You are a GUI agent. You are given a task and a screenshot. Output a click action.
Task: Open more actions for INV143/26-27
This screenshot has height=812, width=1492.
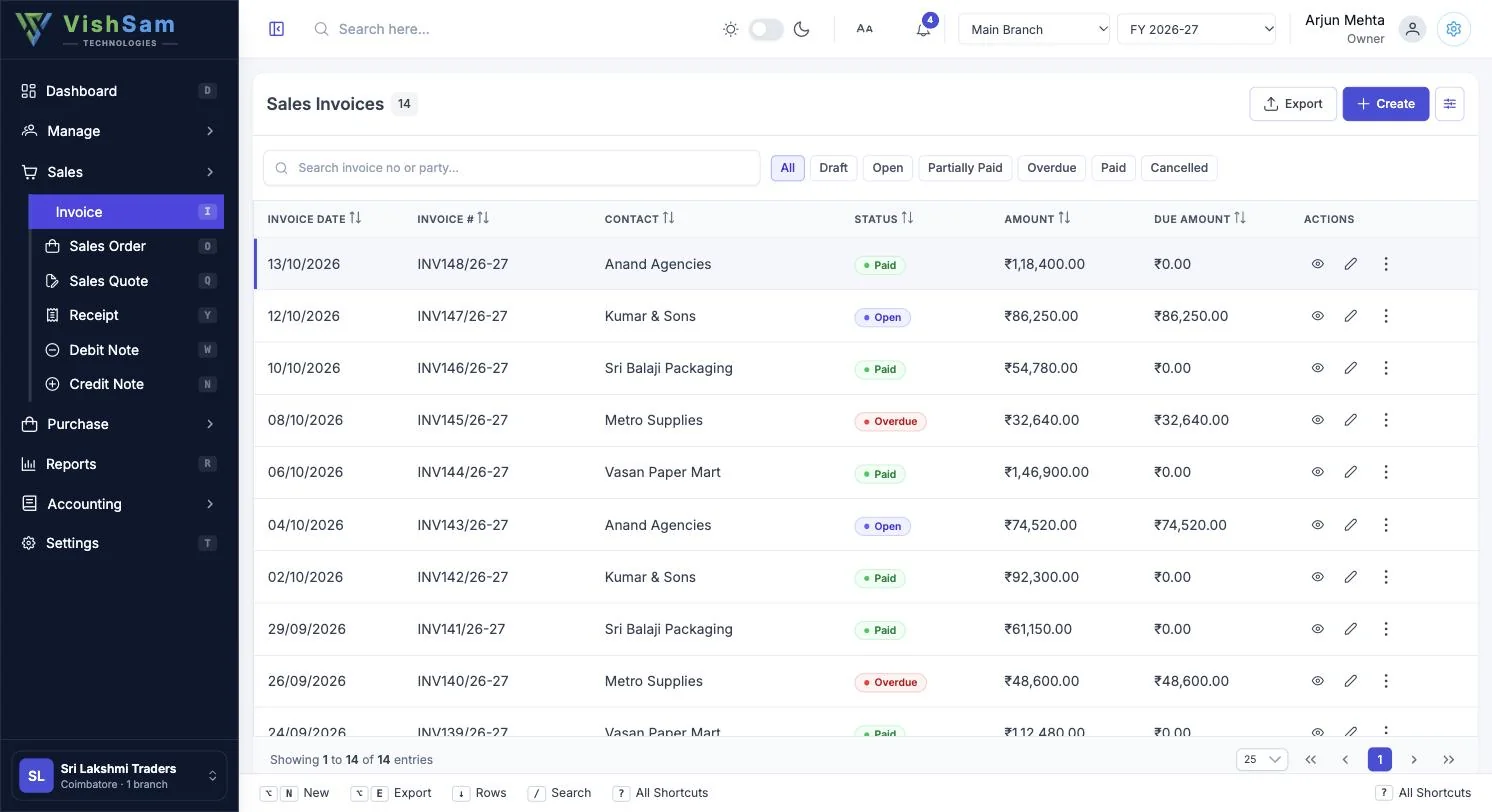1386,525
